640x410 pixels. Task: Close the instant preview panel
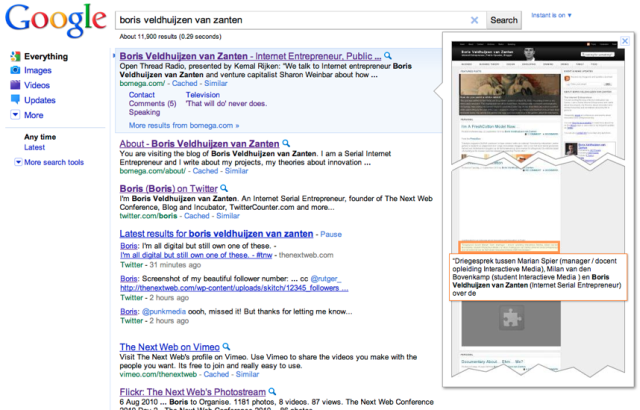(x=625, y=43)
